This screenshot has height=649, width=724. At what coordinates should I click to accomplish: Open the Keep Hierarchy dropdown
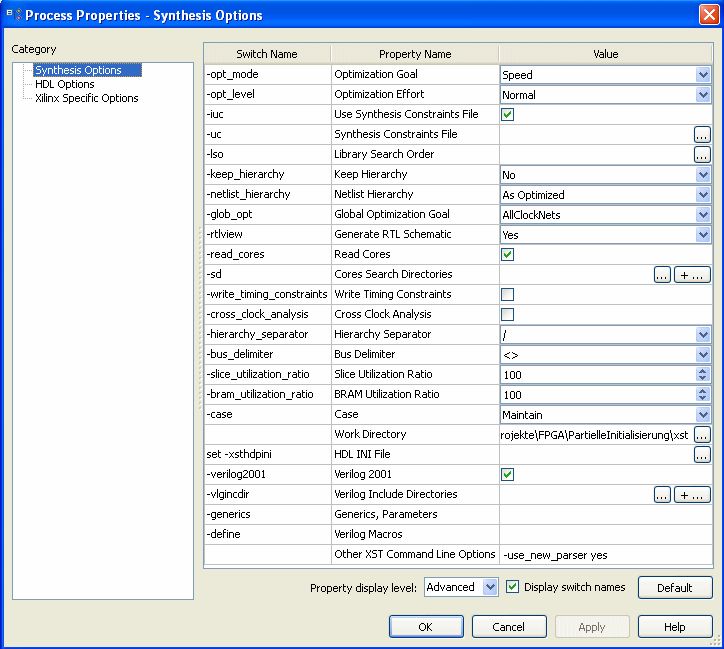coord(703,174)
